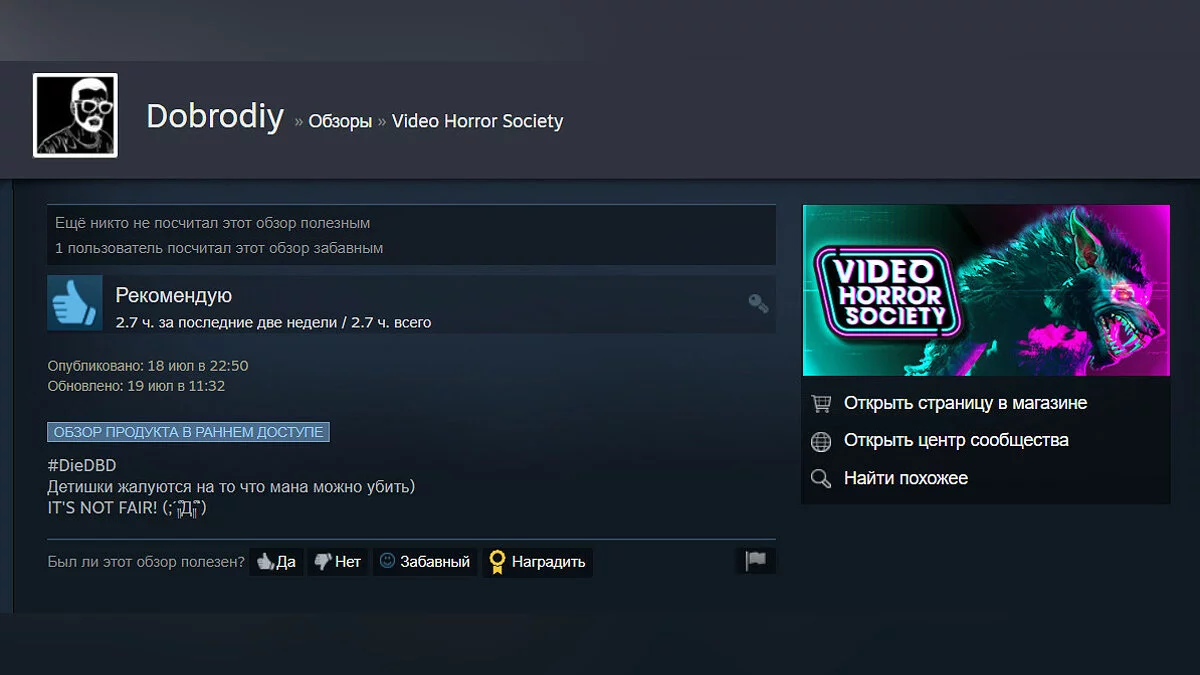Click the Опубликовано: 18 июл date text
The image size is (1200, 675).
tap(148, 366)
